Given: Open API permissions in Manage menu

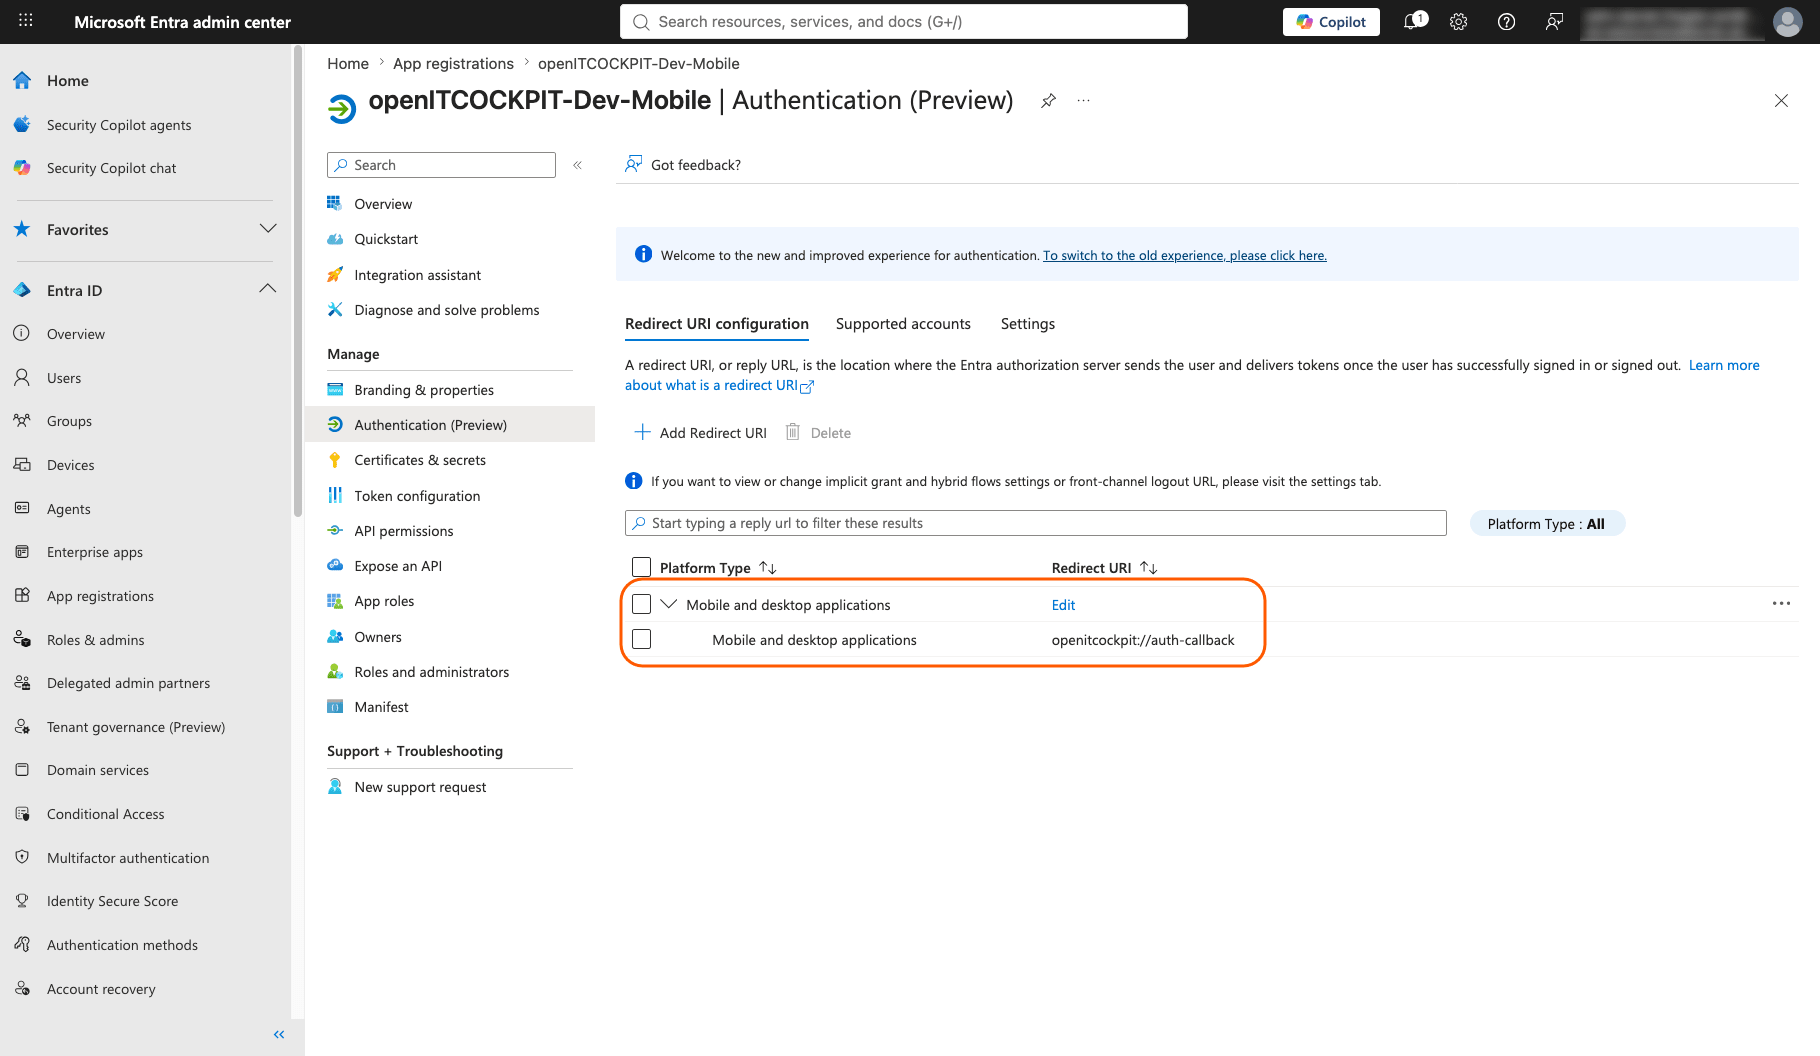Looking at the screenshot, I should [404, 531].
